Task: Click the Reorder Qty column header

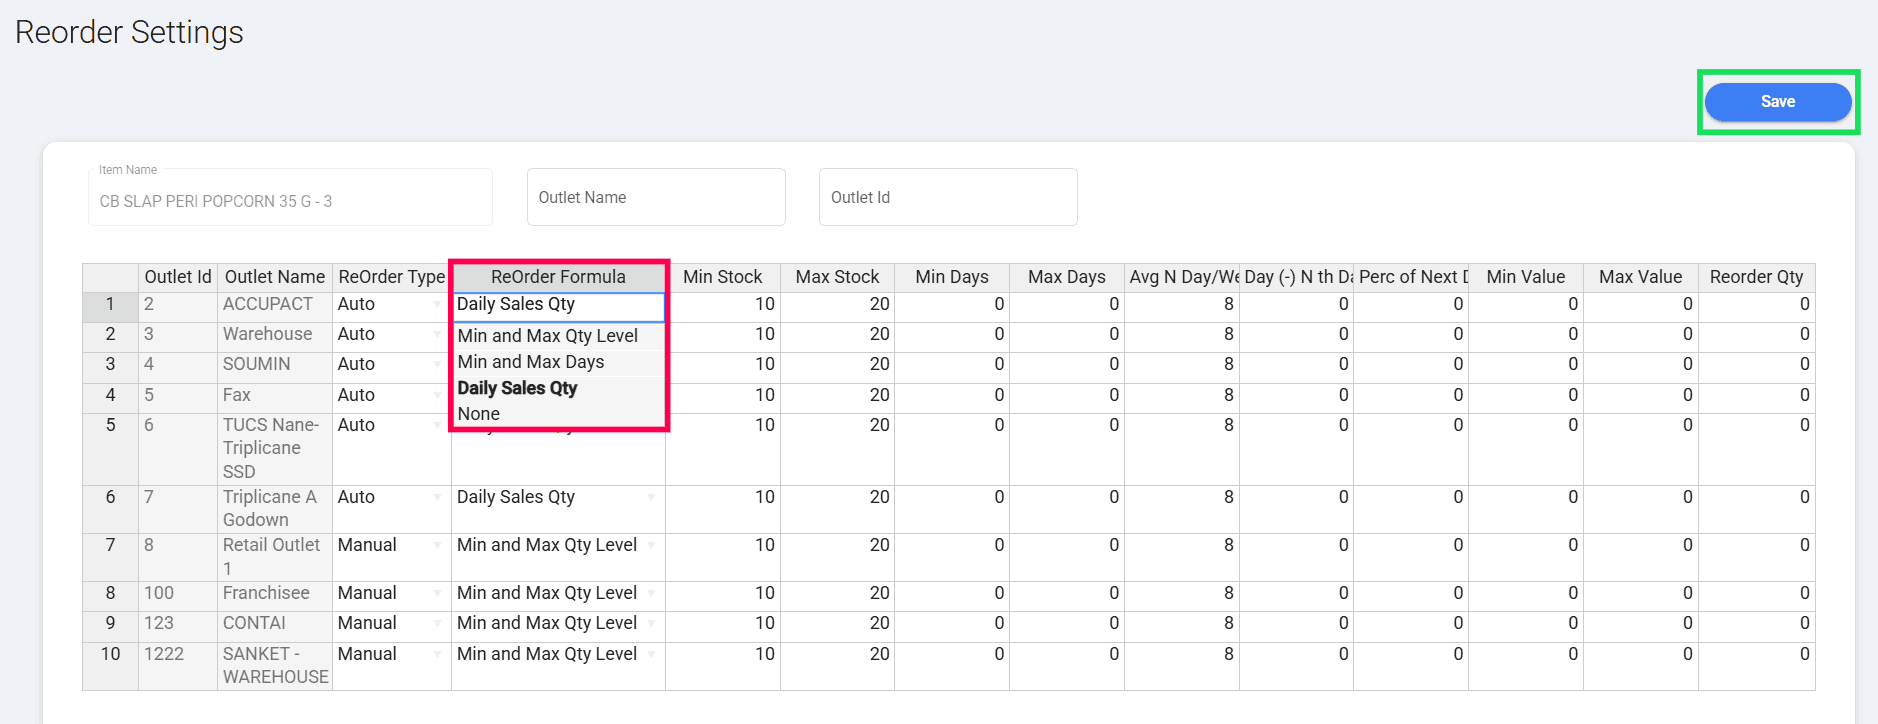Action: point(1756,277)
